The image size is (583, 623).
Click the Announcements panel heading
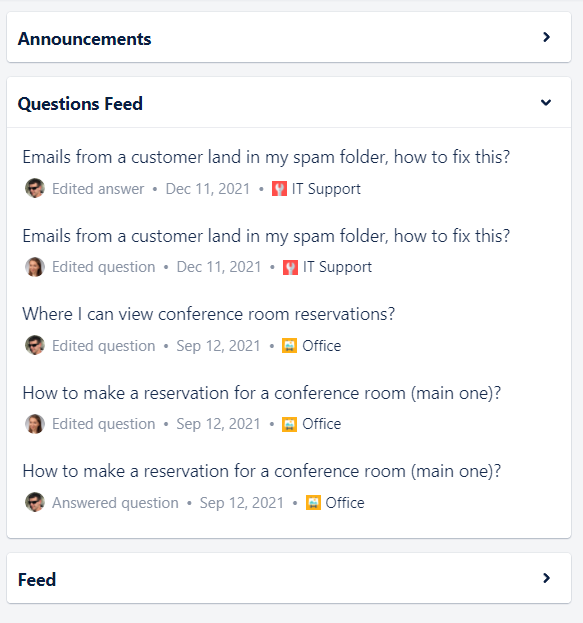[84, 39]
